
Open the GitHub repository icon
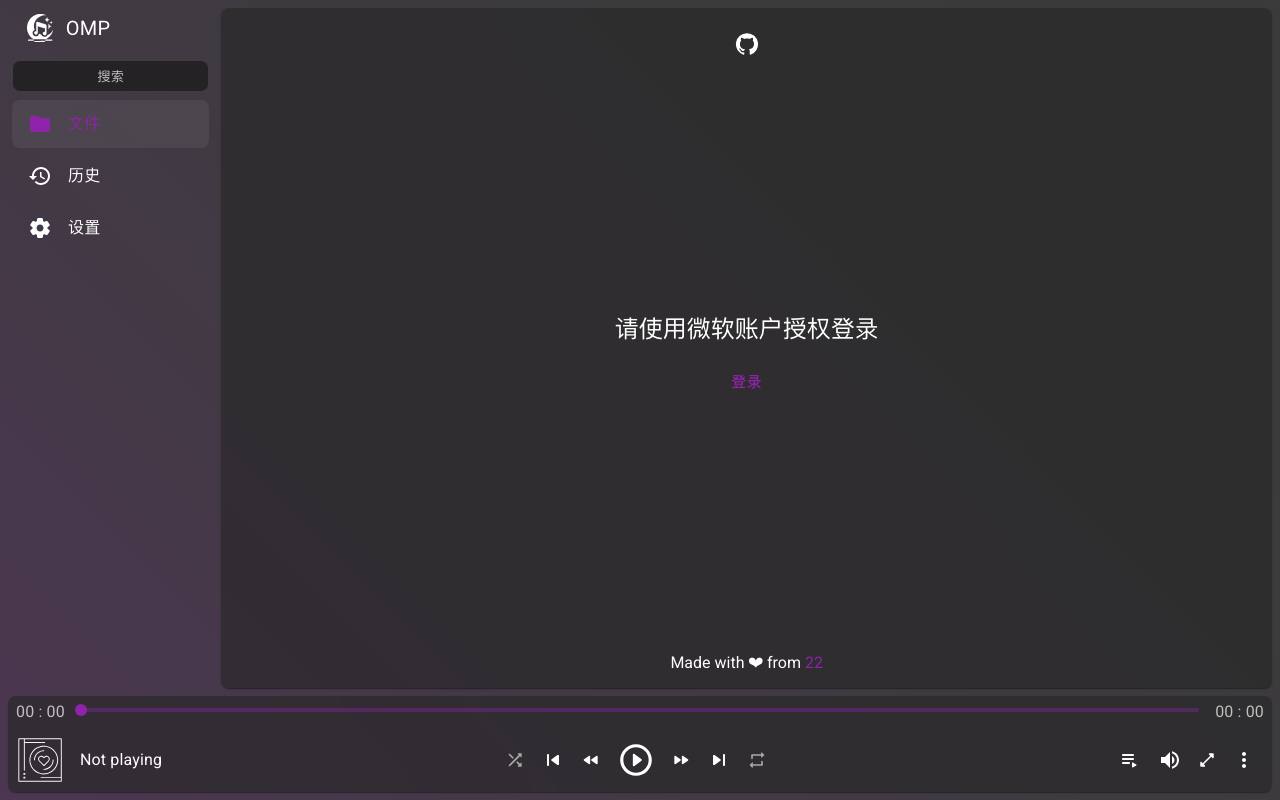(747, 44)
